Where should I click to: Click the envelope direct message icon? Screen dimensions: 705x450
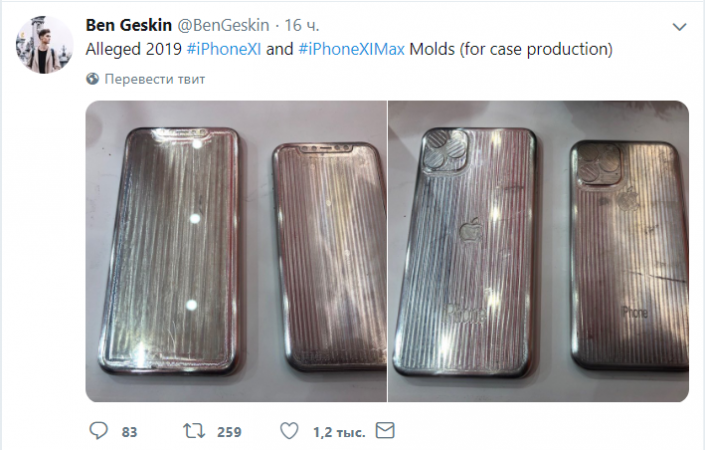tap(383, 431)
